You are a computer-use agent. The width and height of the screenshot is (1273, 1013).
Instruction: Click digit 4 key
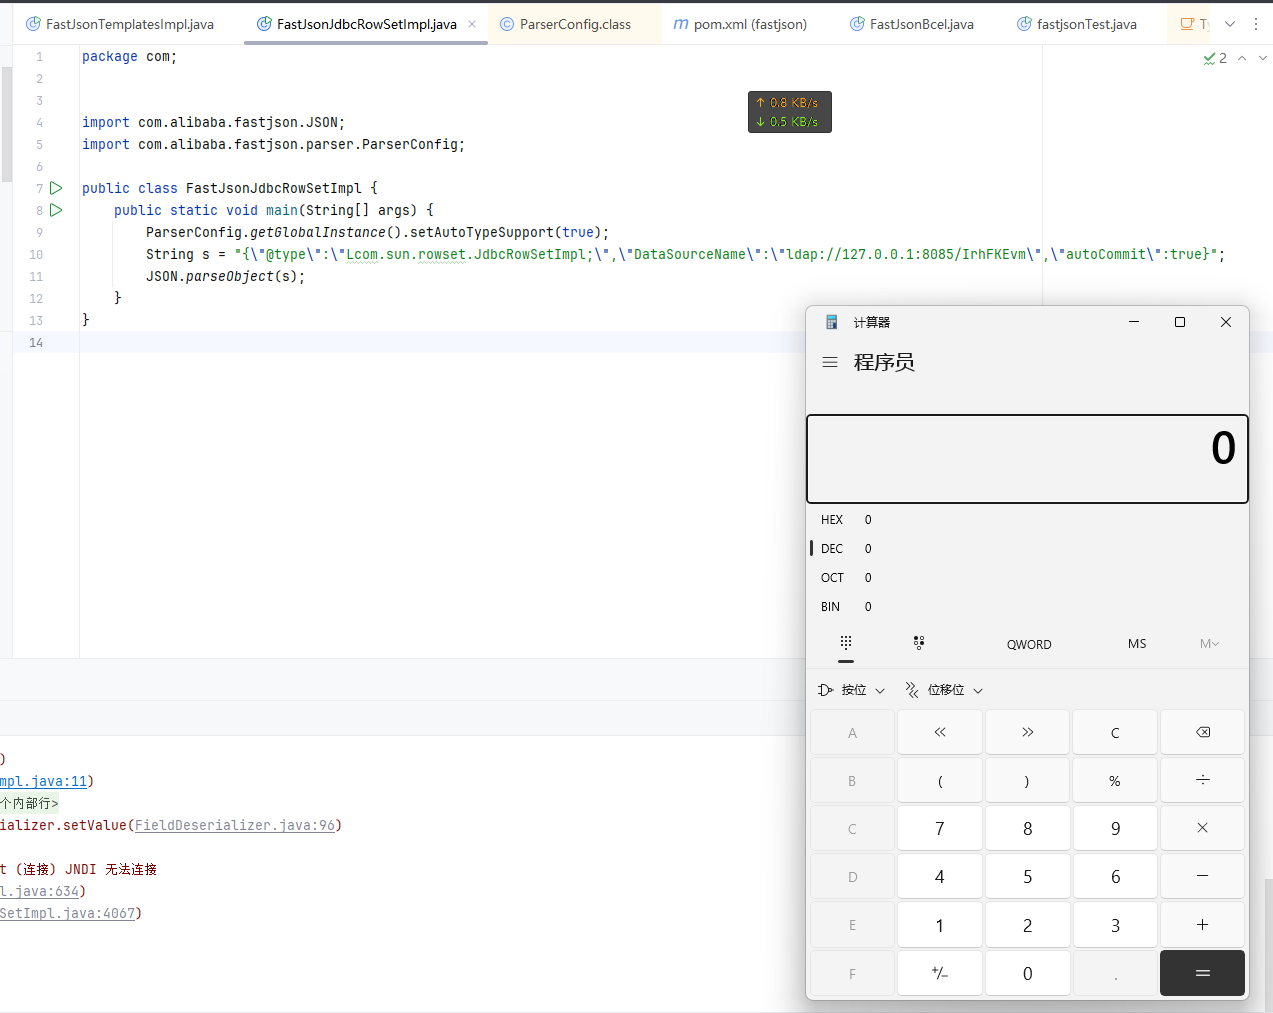[940, 876]
